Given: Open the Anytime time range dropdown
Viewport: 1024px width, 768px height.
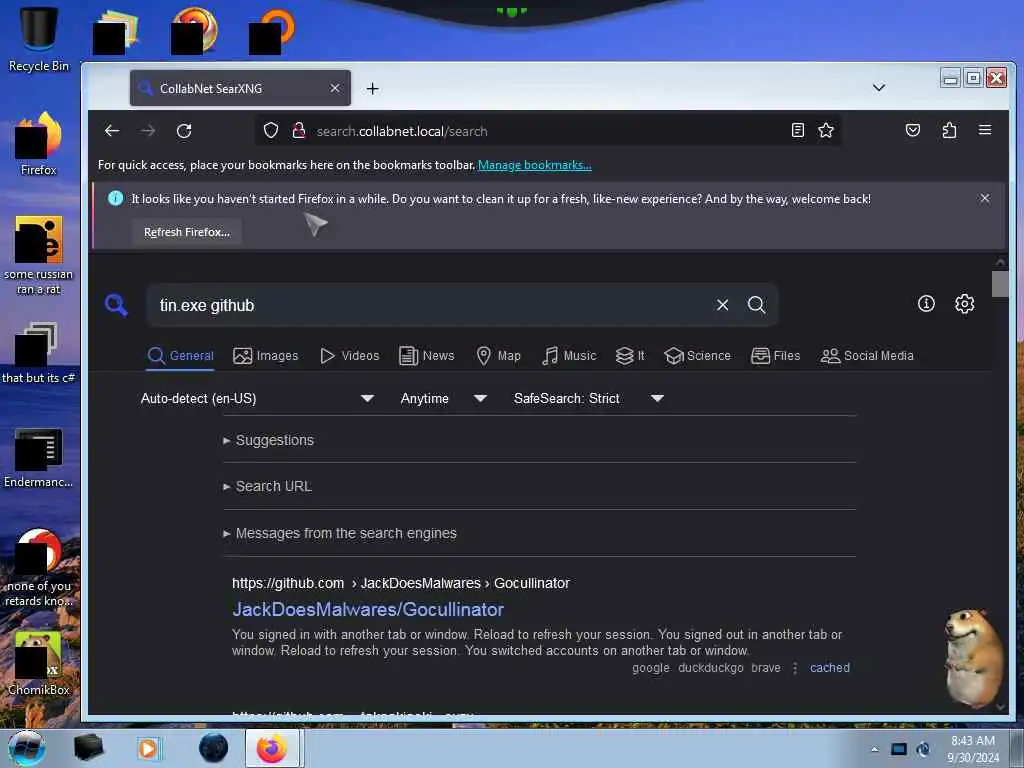Looking at the screenshot, I should pos(444,398).
